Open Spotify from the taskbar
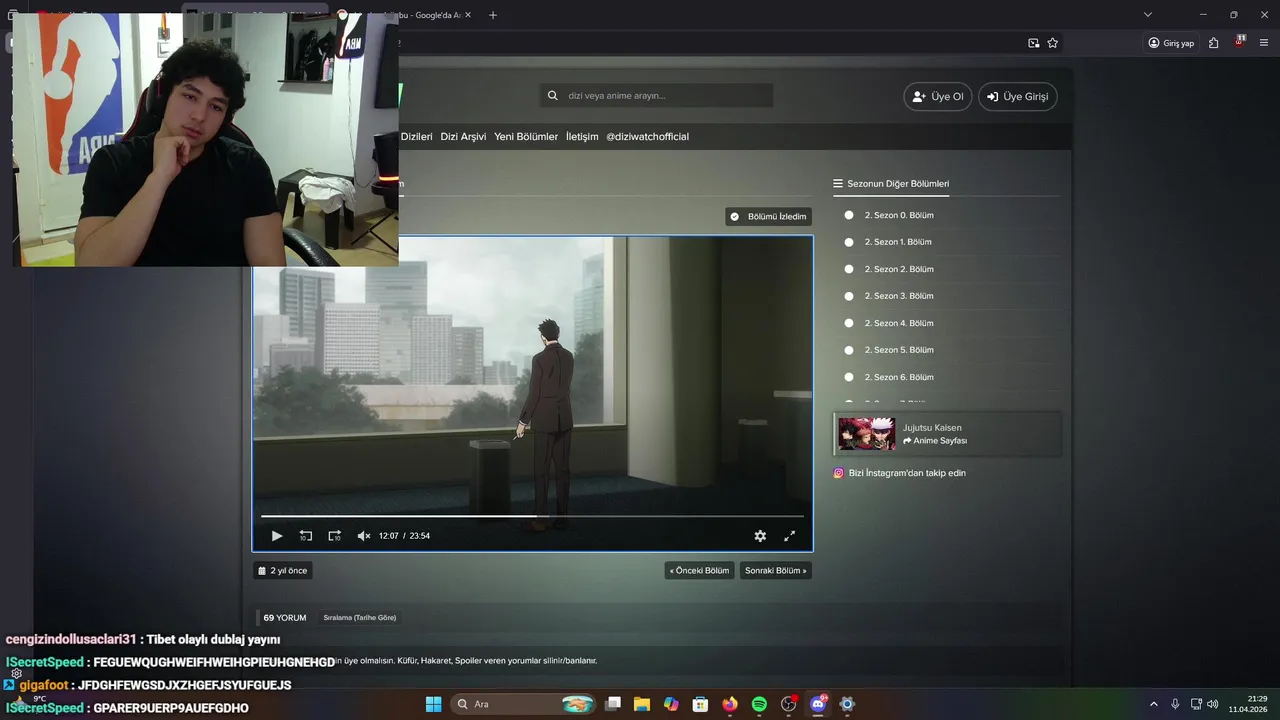 tap(759, 704)
